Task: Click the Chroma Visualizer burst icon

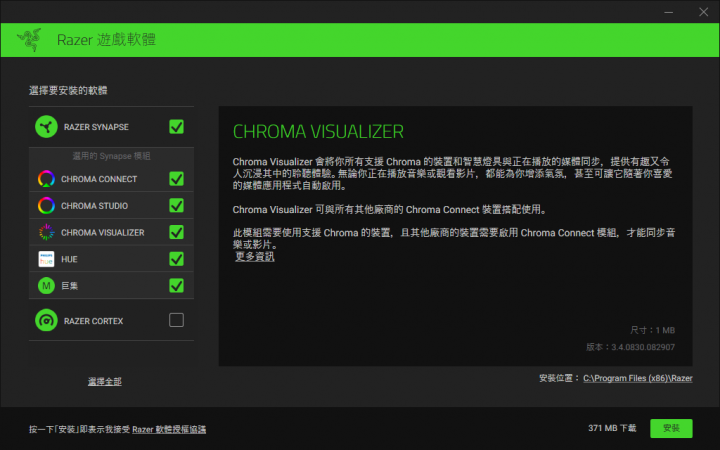Action: (46, 232)
